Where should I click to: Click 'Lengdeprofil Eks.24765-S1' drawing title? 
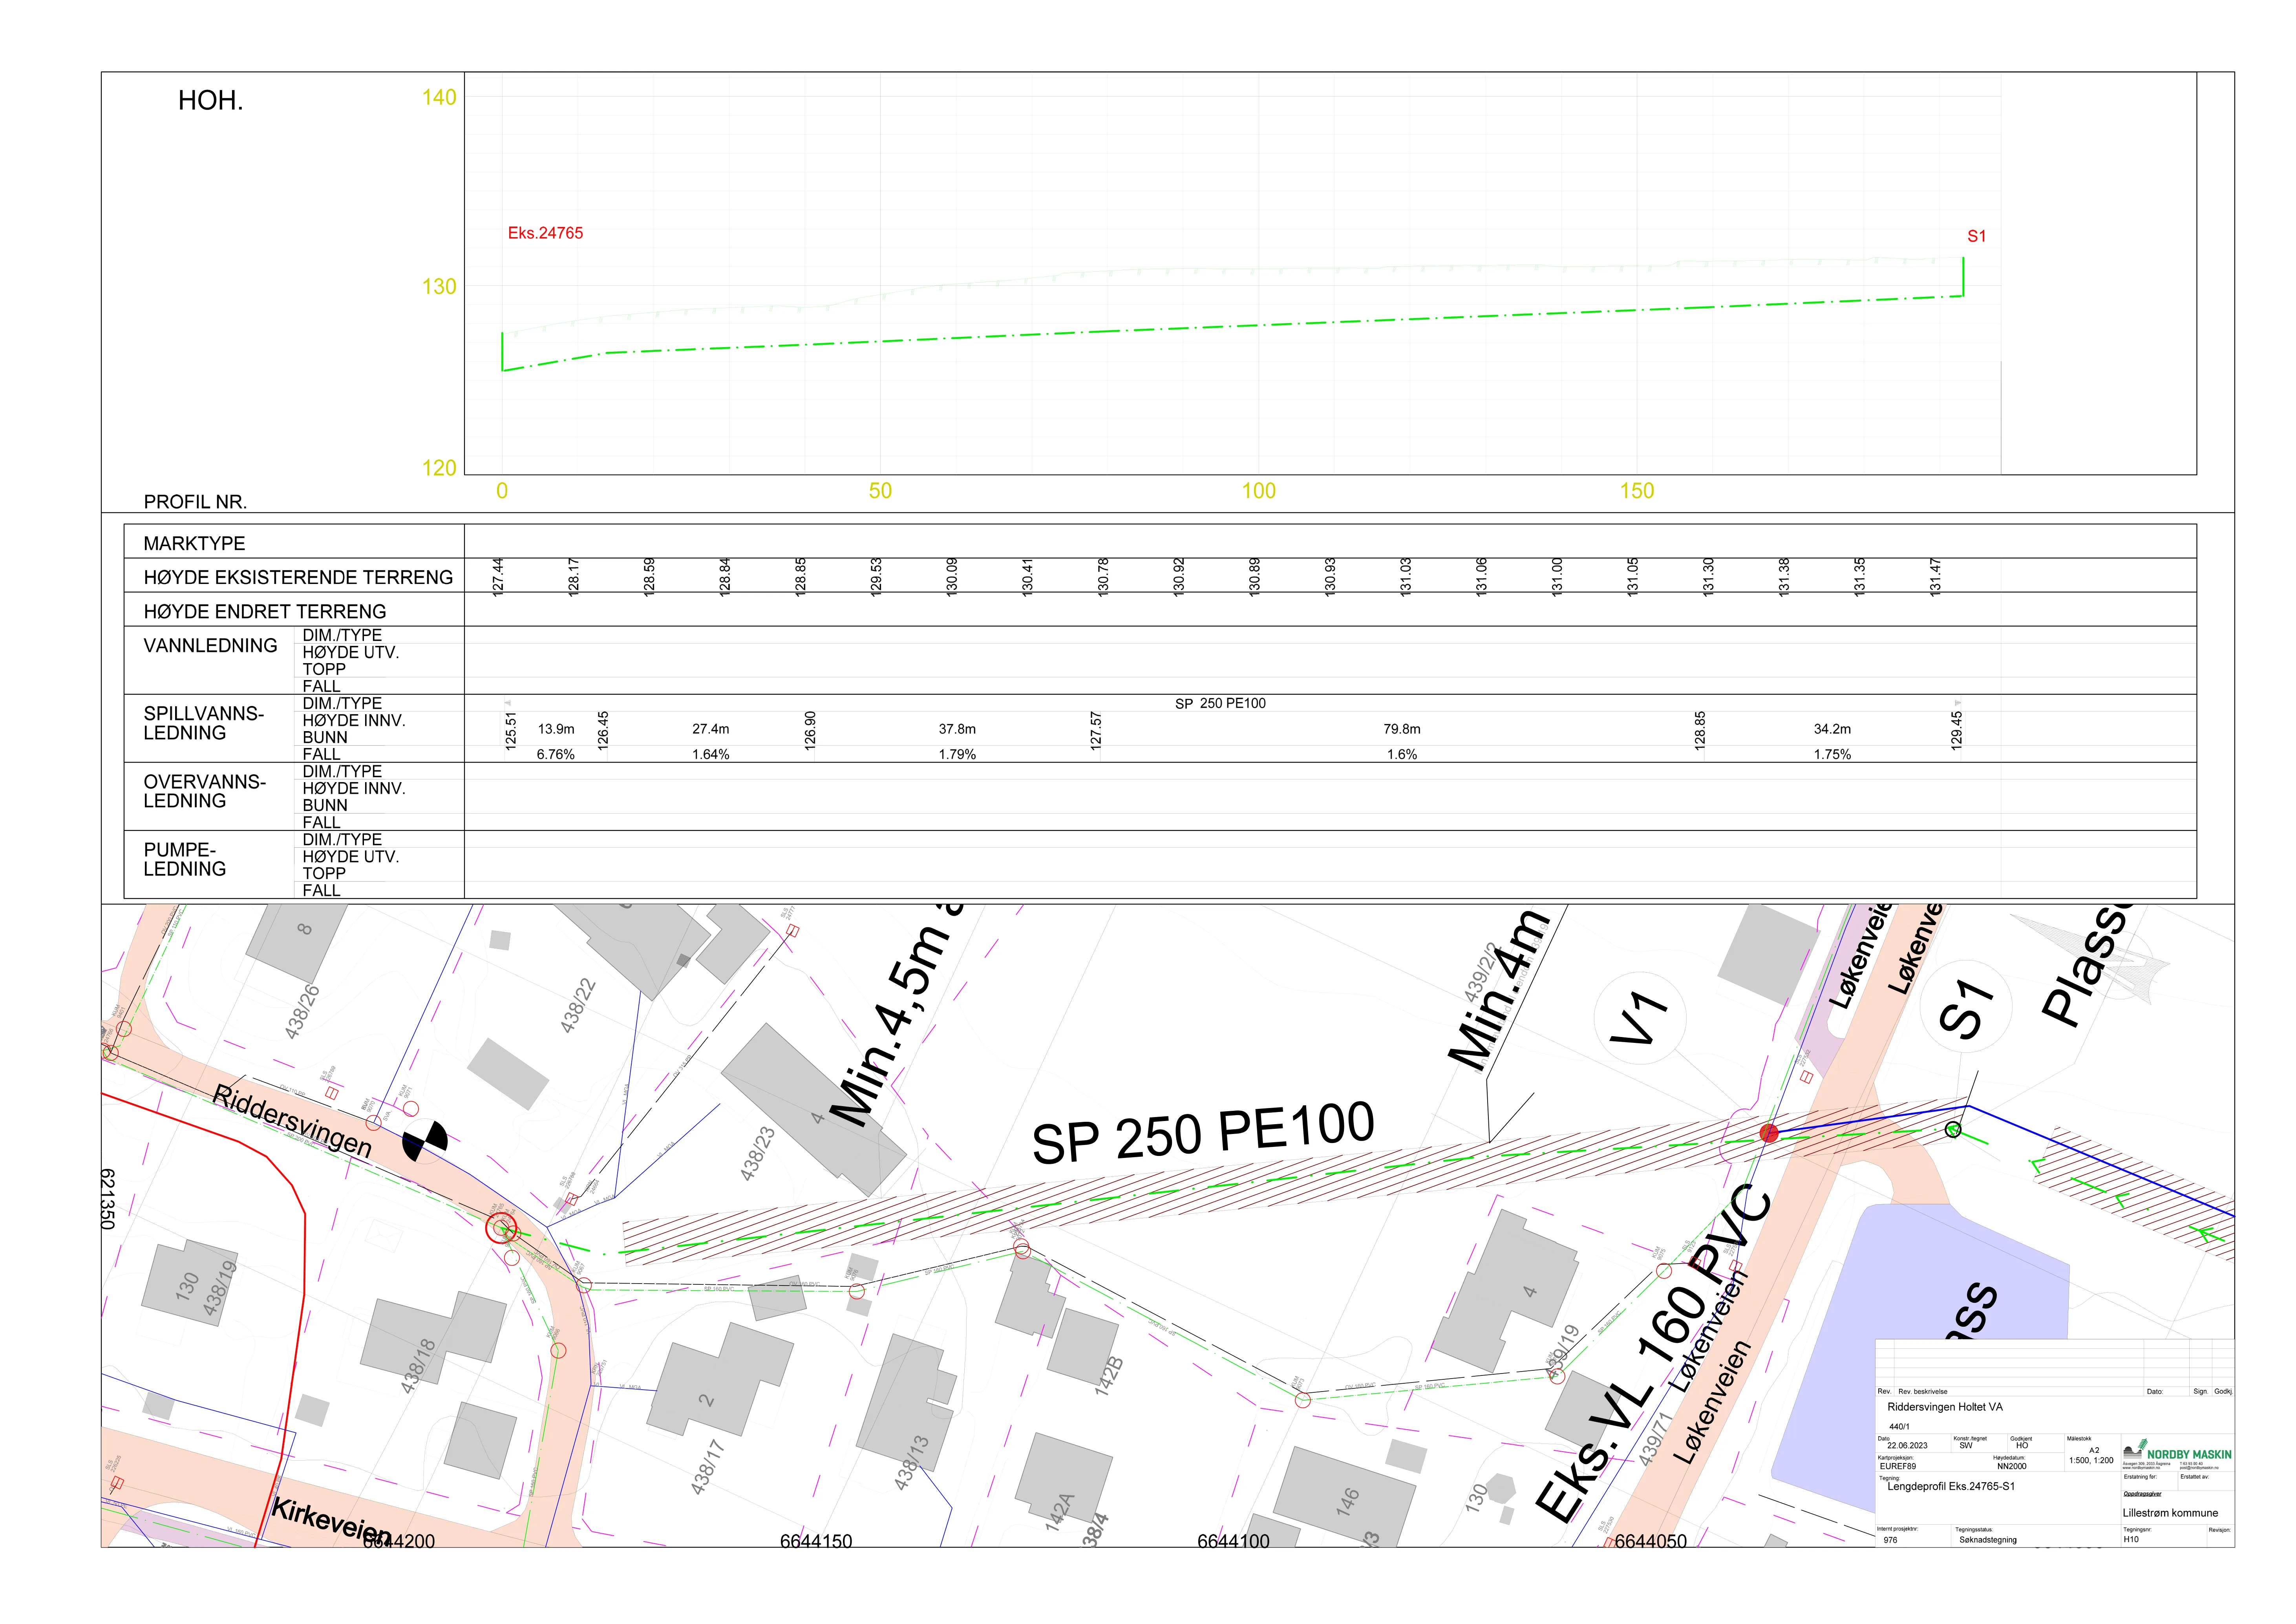point(1951,1486)
